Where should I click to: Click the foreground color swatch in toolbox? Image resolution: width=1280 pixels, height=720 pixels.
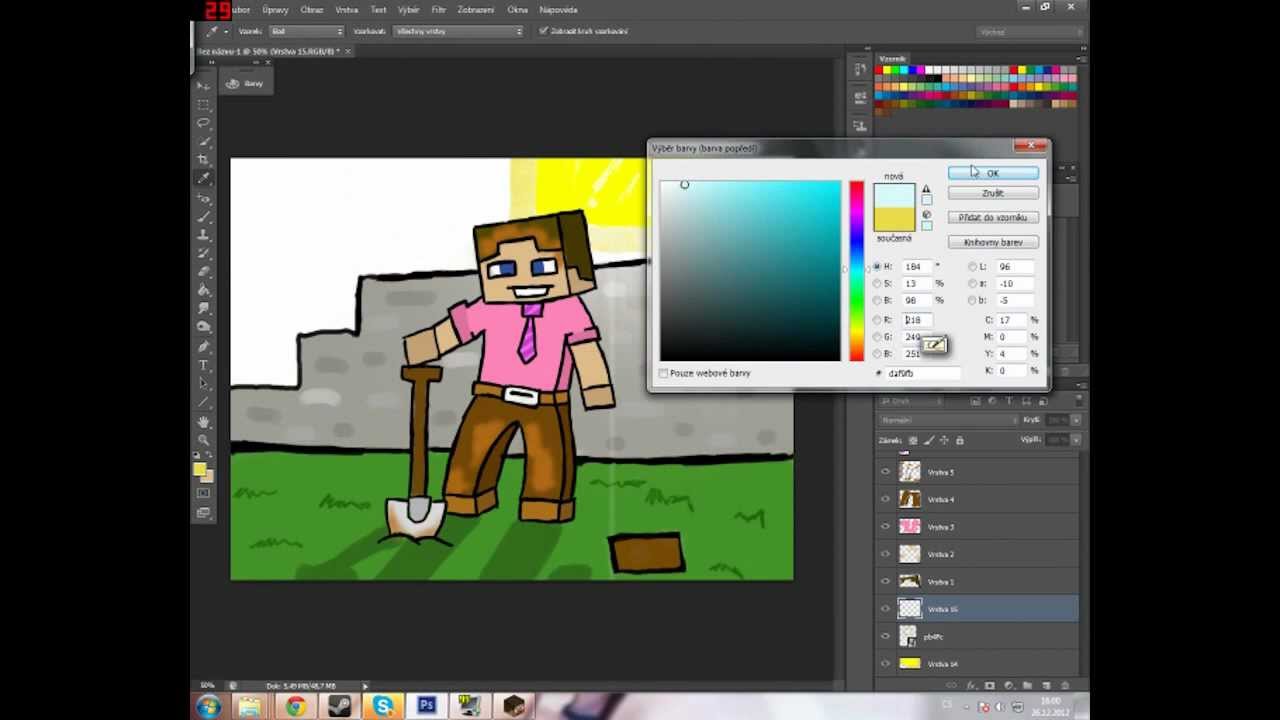[x=200, y=468]
